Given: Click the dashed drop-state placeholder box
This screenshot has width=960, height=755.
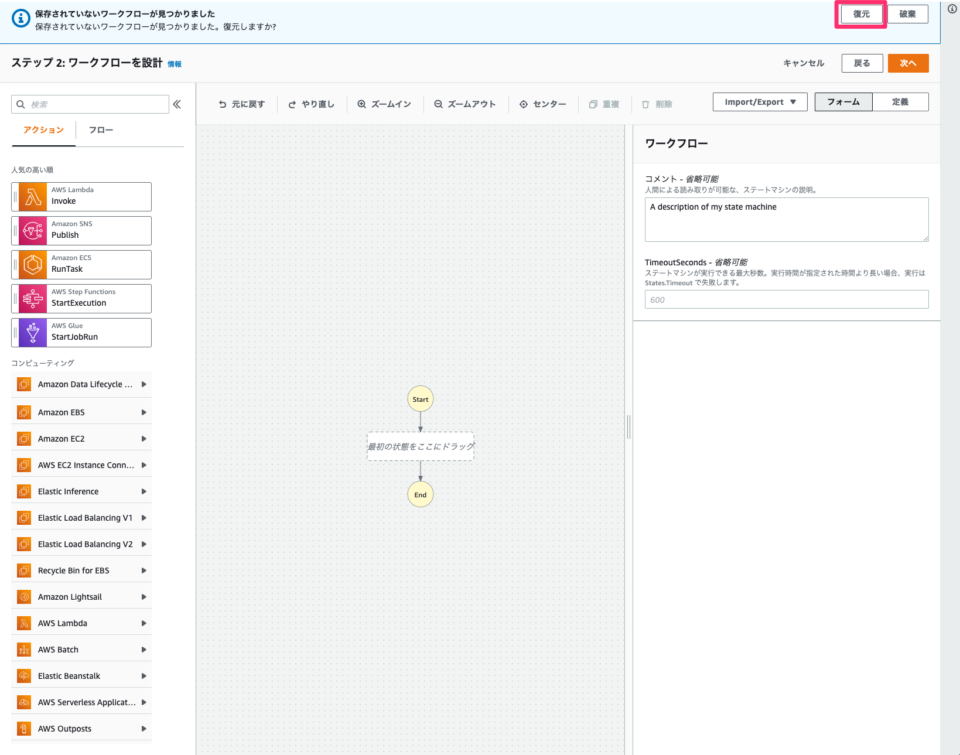Looking at the screenshot, I should tap(420, 446).
